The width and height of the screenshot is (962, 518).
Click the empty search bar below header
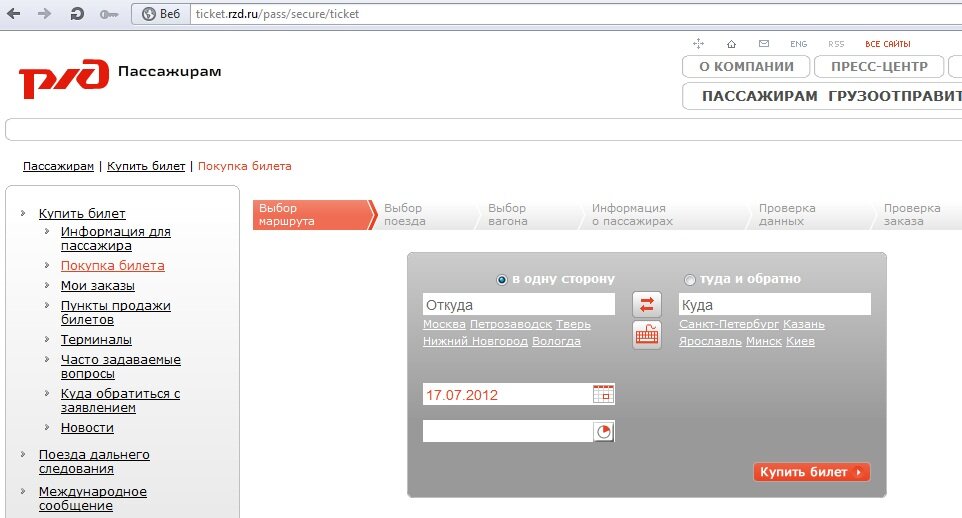pos(483,130)
